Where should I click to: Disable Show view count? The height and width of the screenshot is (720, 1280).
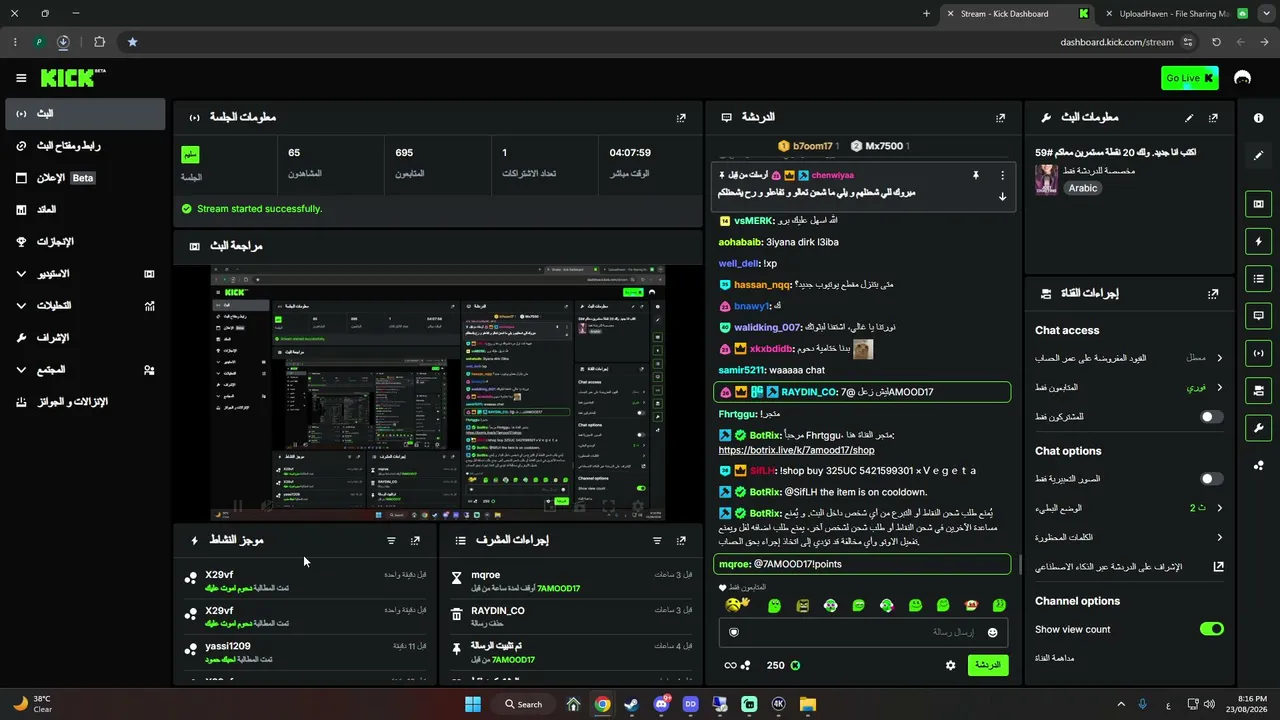[x=1211, y=629]
